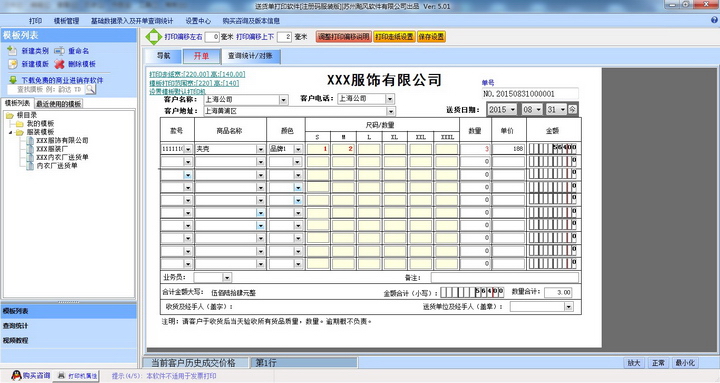This screenshot has height=383, width=720.
Task: Click the 查找模板 search field
Action: point(46,89)
